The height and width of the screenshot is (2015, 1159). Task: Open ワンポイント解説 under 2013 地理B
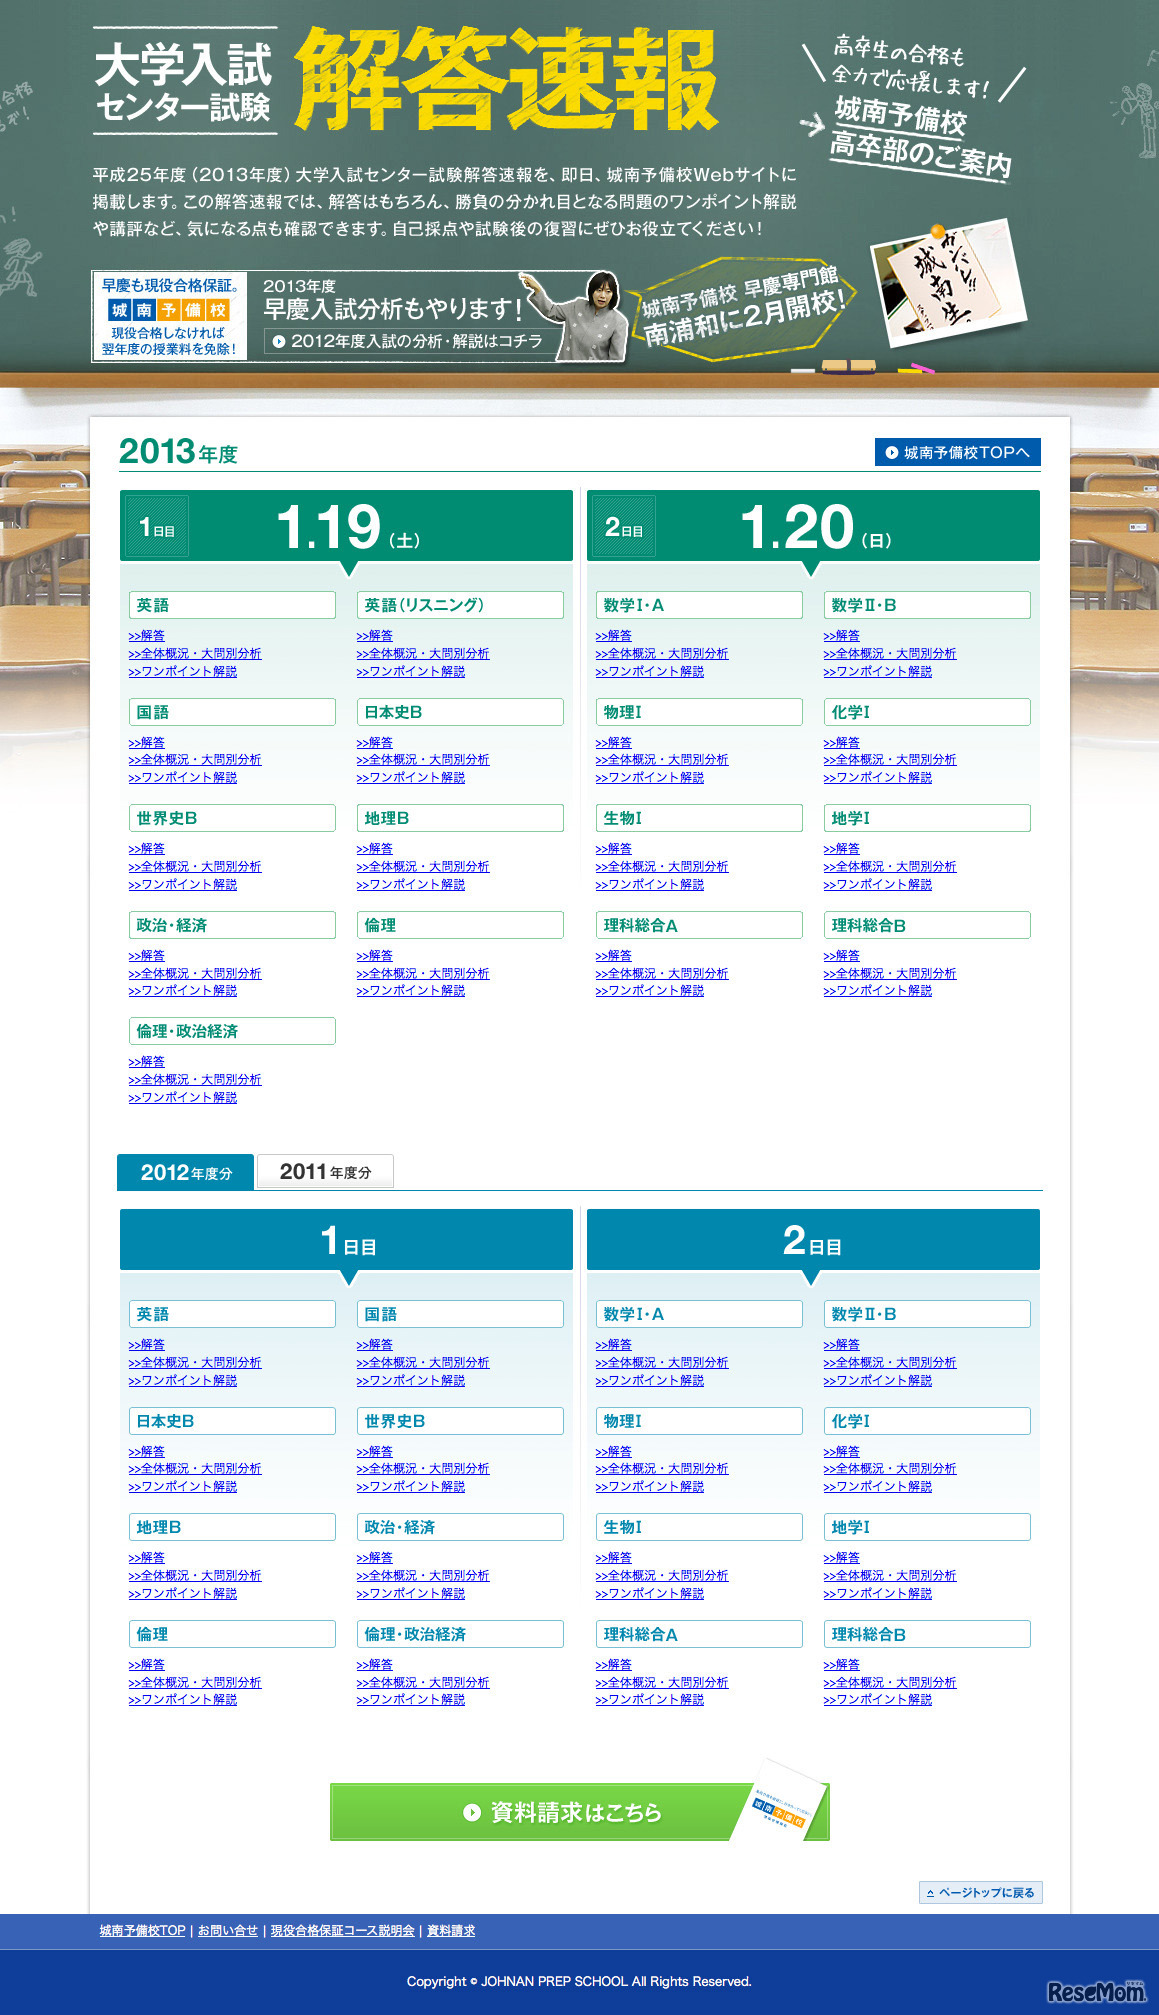(x=410, y=884)
